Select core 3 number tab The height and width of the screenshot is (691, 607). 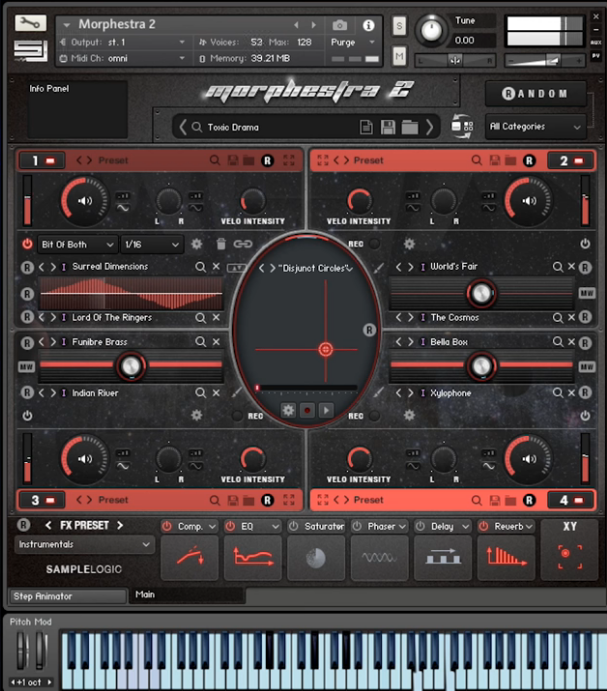(42, 500)
